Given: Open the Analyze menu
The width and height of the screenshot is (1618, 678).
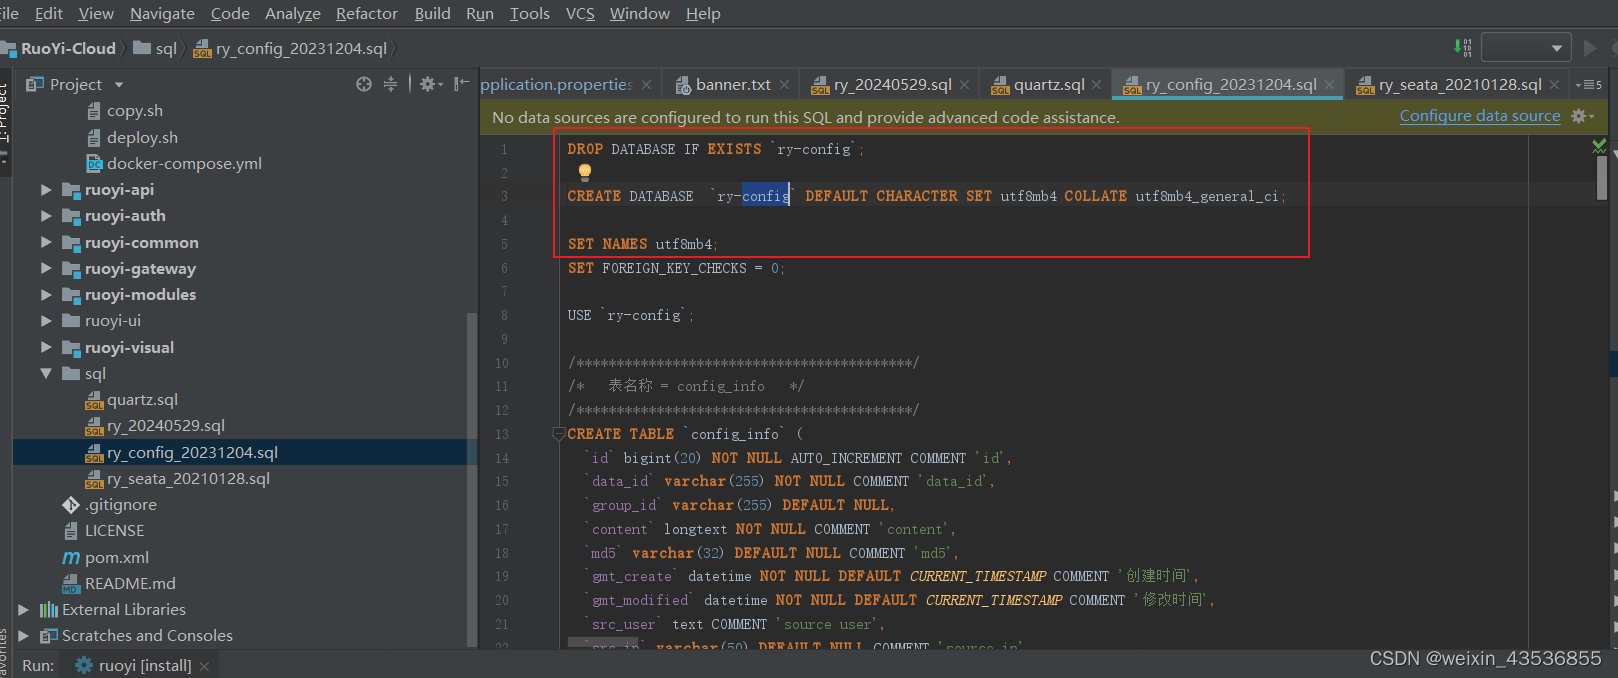Looking at the screenshot, I should point(292,13).
